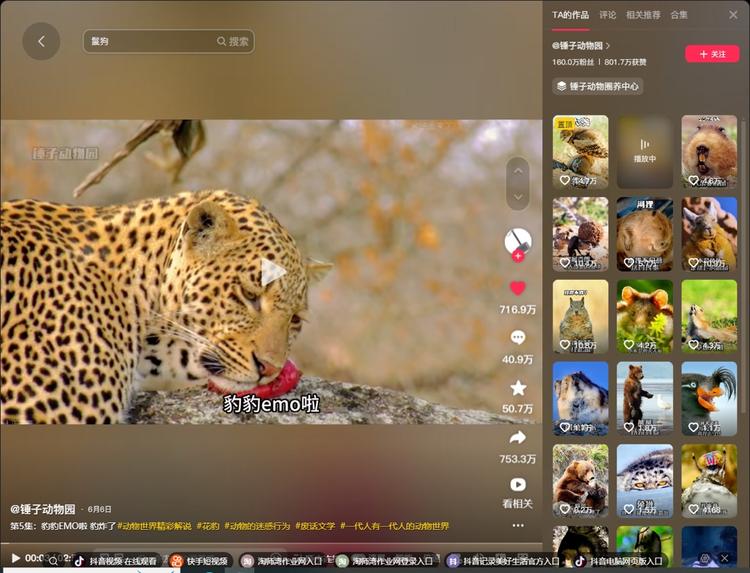
Task: Click the back arrow button
Action: click(x=41, y=41)
